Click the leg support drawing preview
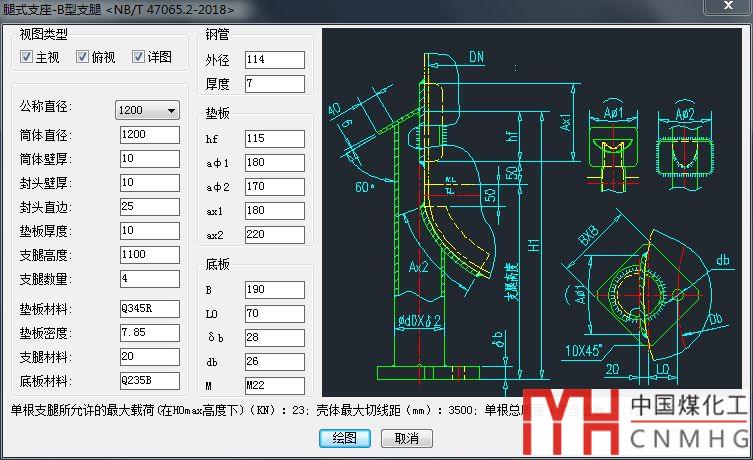This screenshot has height=460, width=753. coord(532,212)
